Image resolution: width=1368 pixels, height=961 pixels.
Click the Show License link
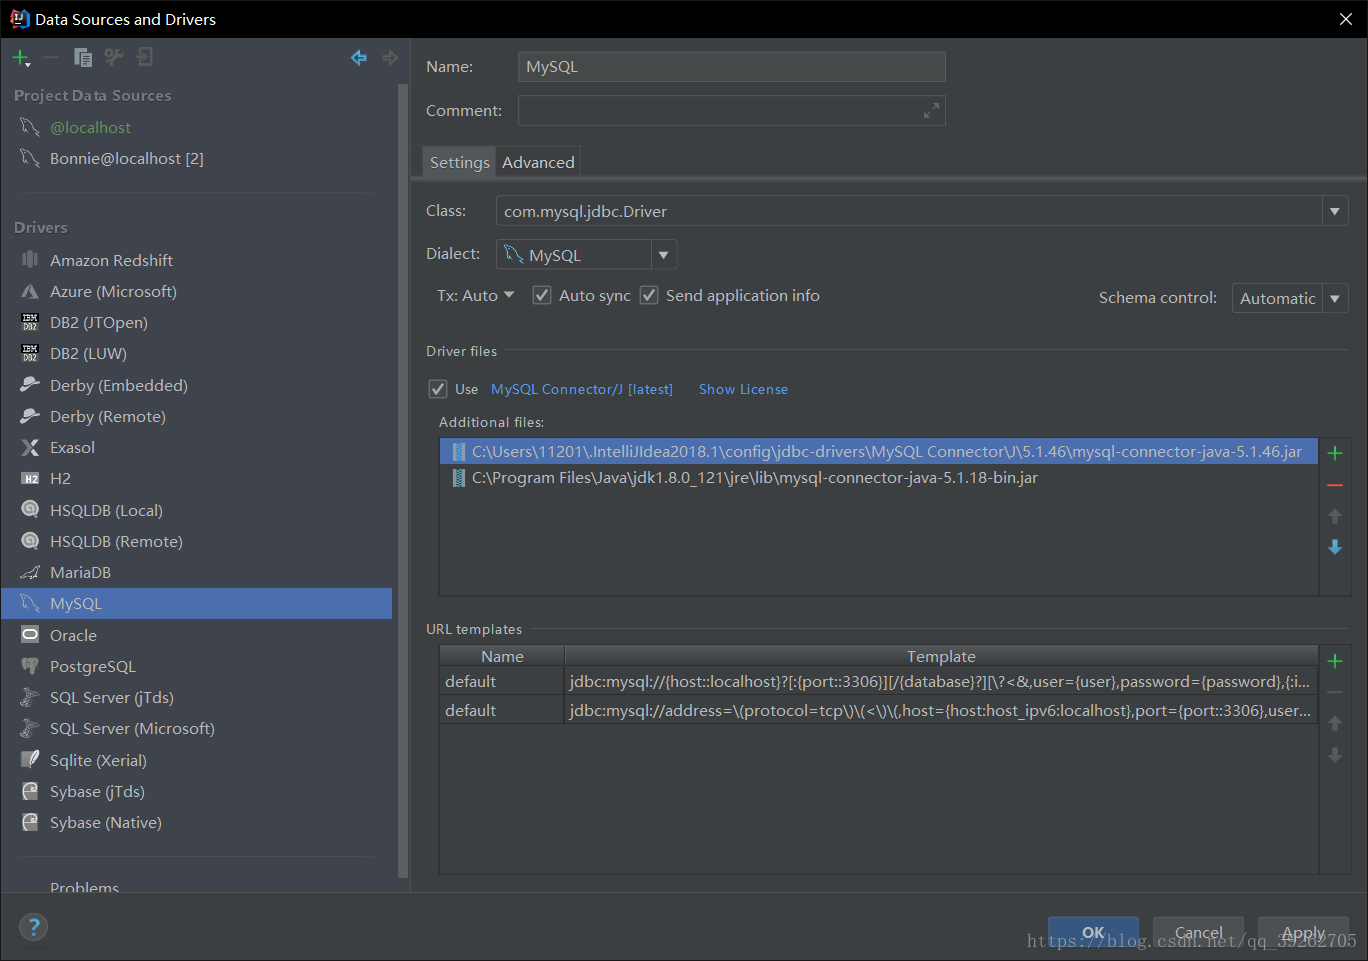coord(743,389)
